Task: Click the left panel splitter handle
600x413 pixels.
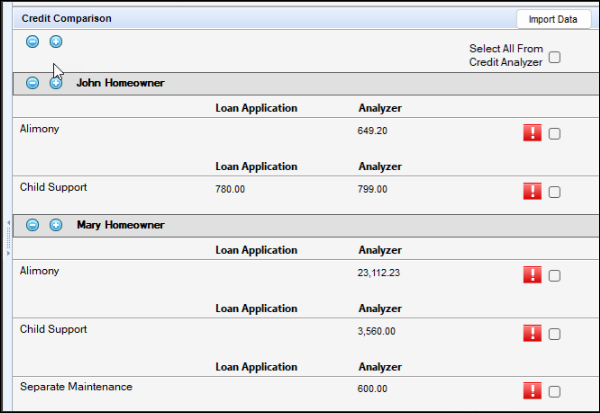Action: click(8, 232)
